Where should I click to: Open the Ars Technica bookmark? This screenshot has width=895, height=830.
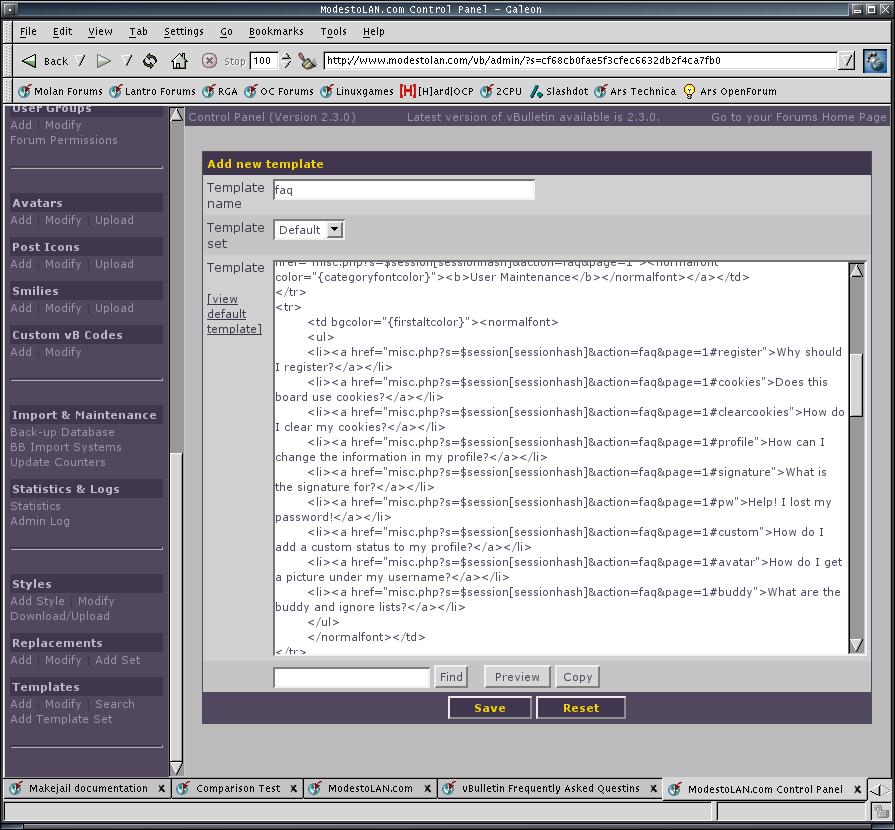635,91
